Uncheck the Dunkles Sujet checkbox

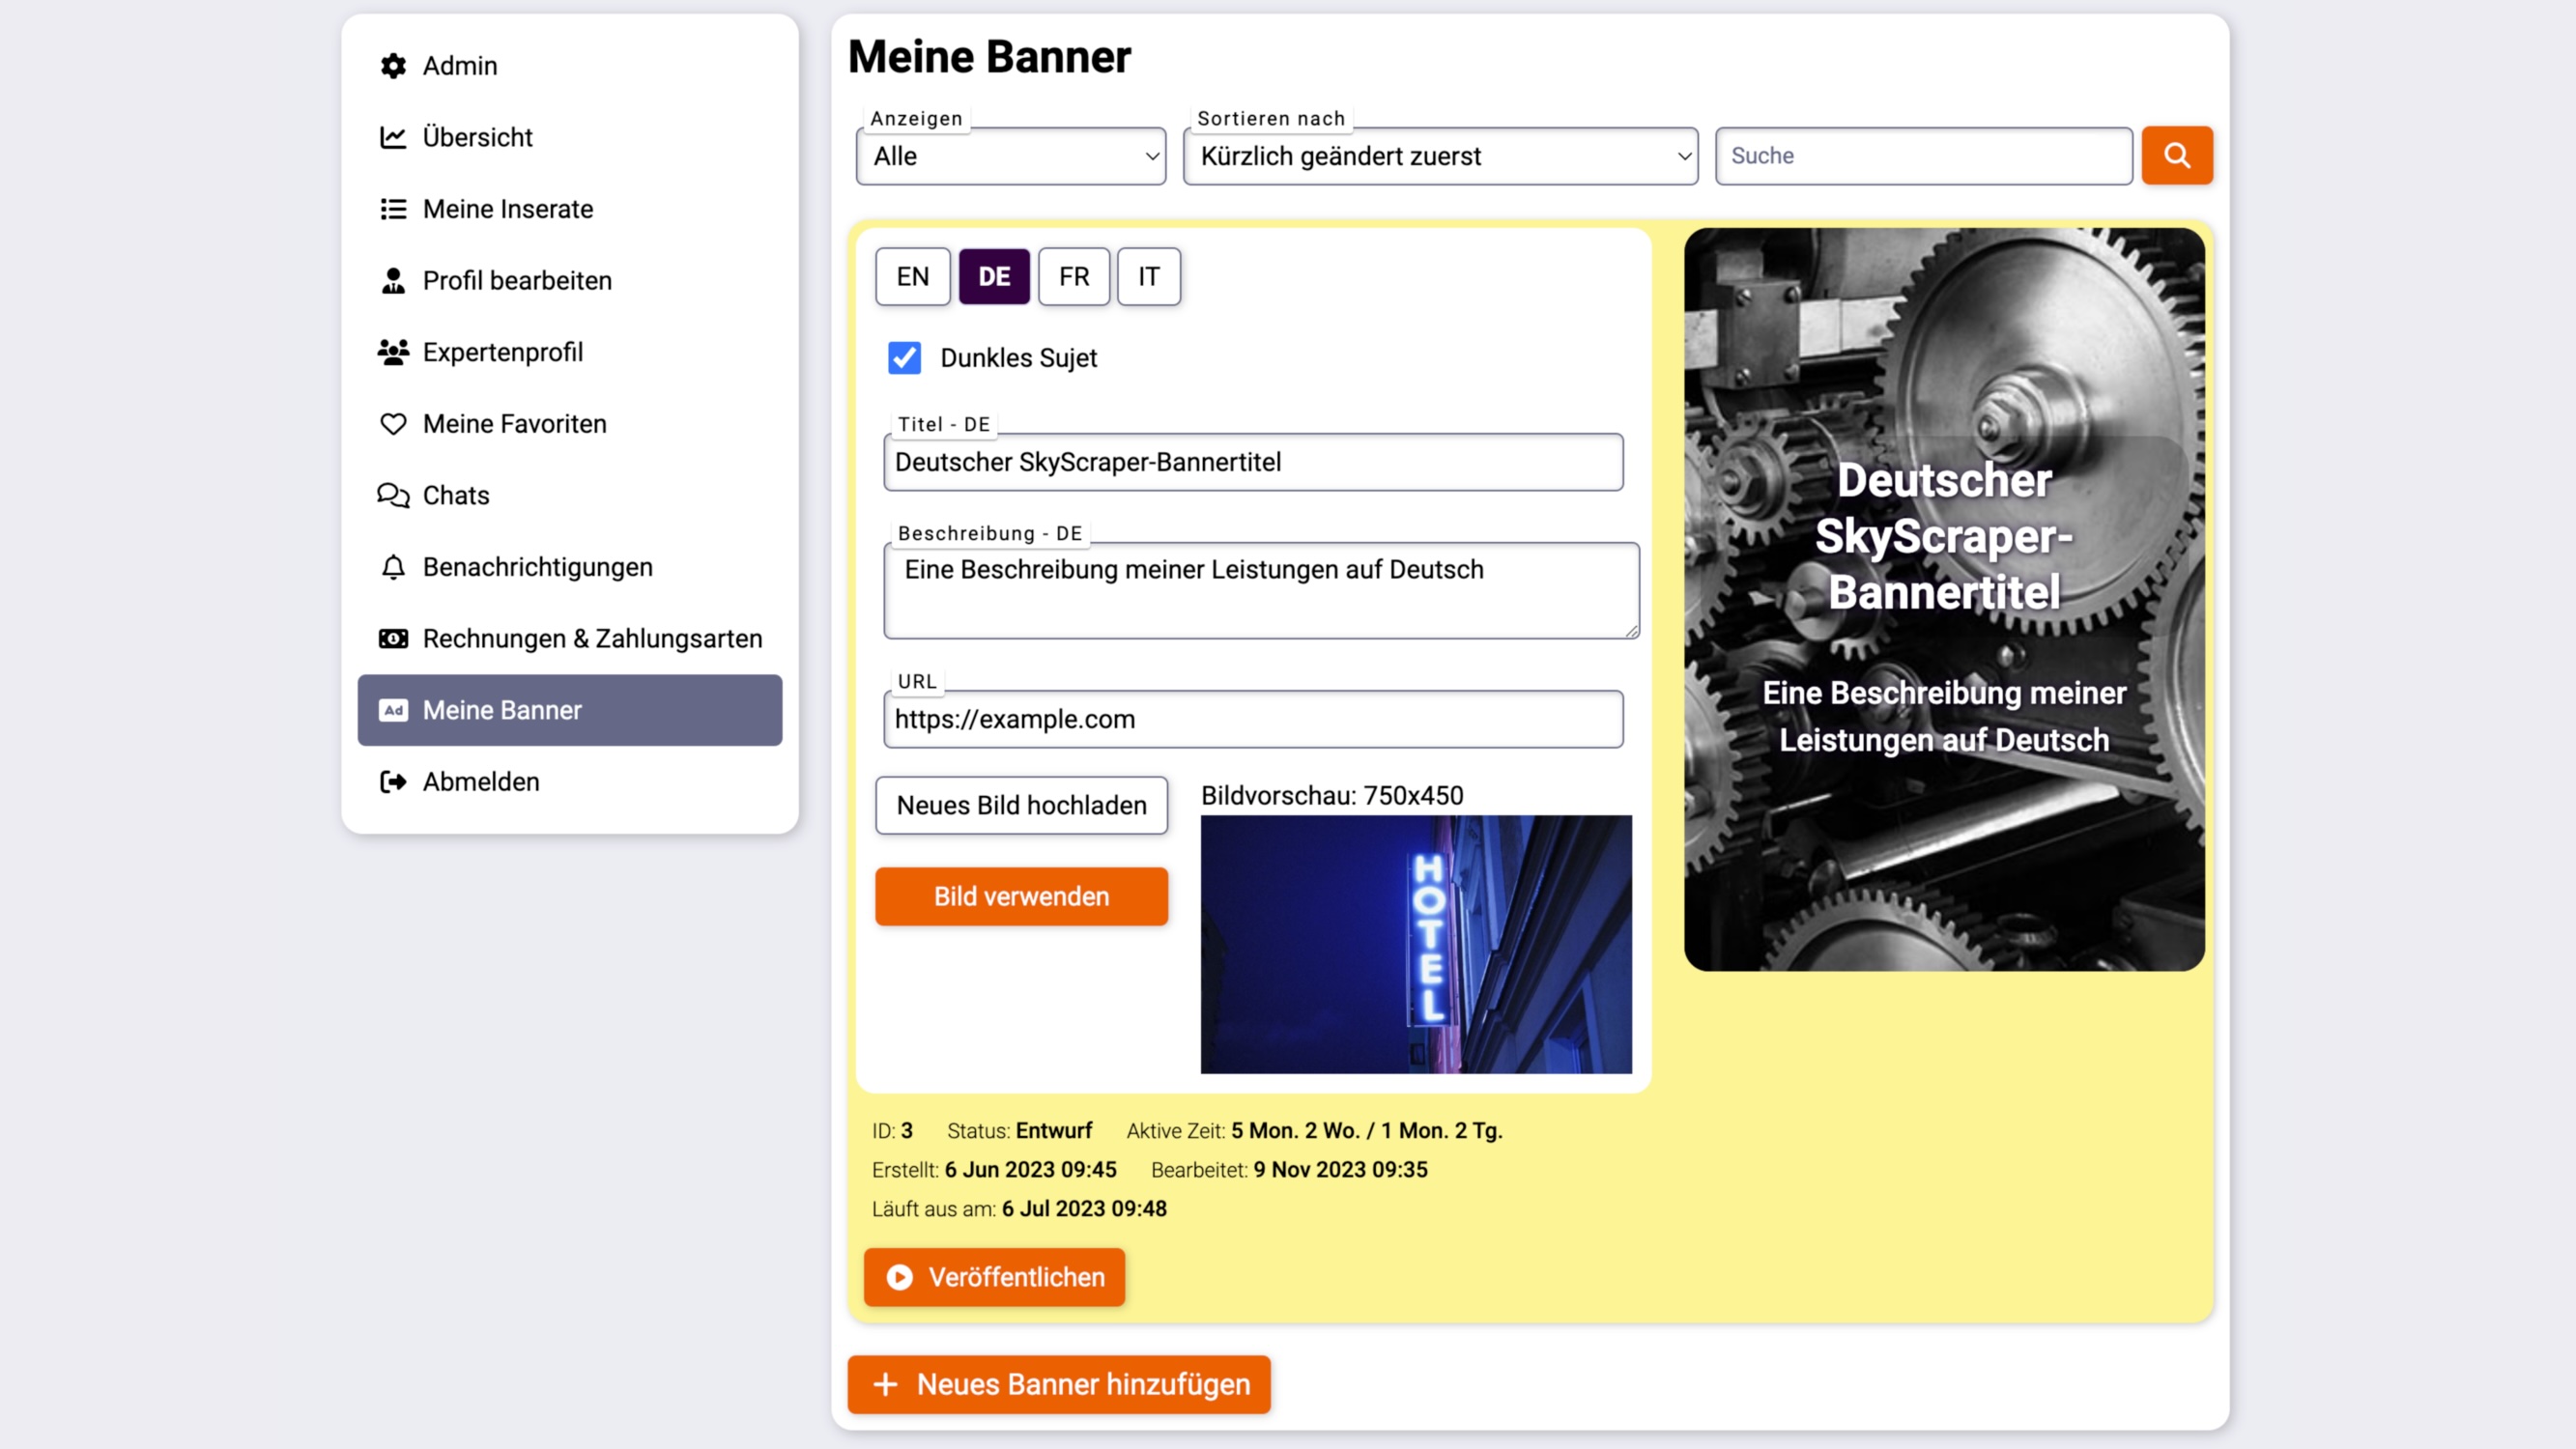904,358
